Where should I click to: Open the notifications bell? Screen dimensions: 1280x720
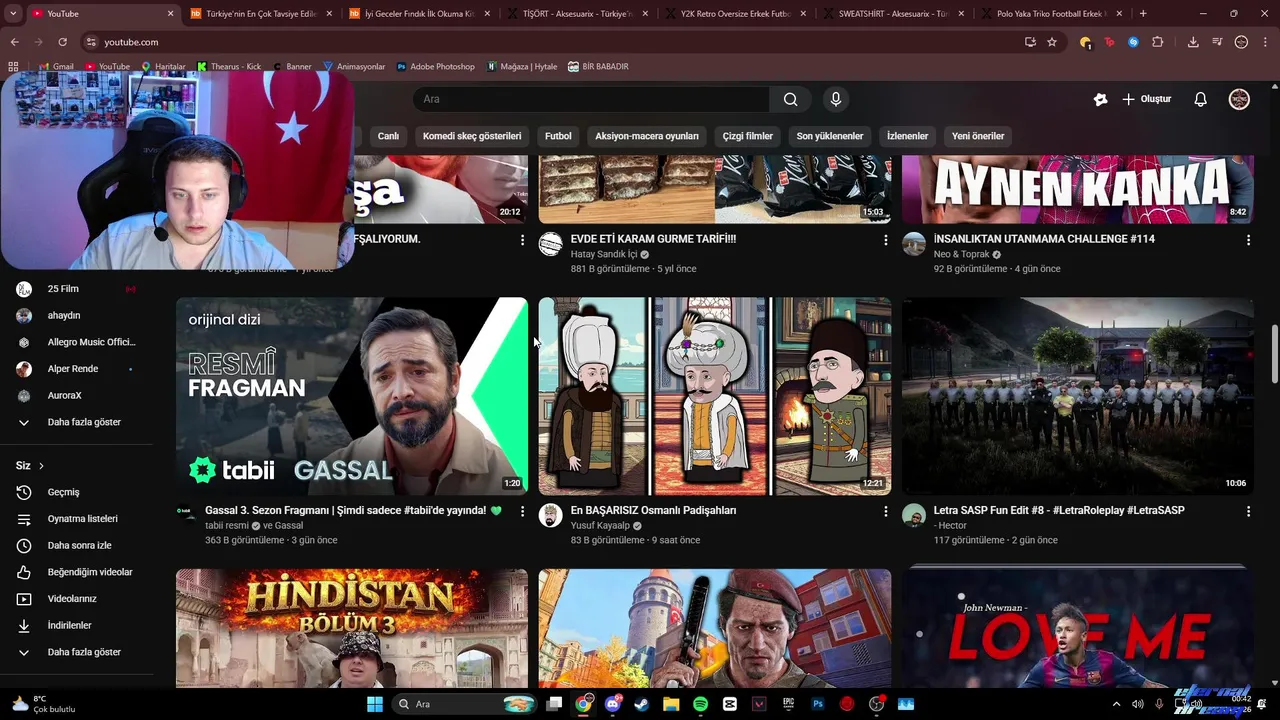click(1200, 99)
